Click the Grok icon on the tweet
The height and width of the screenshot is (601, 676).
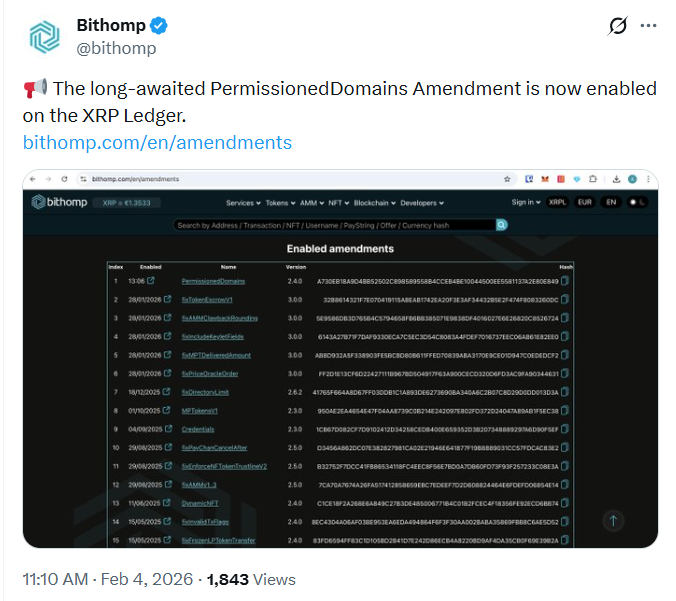(618, 26)
